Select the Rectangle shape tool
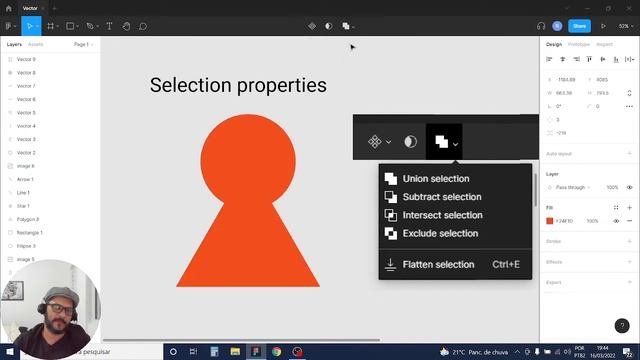The height and width of the screenshot is (360, 640). [x=70, y=26]
